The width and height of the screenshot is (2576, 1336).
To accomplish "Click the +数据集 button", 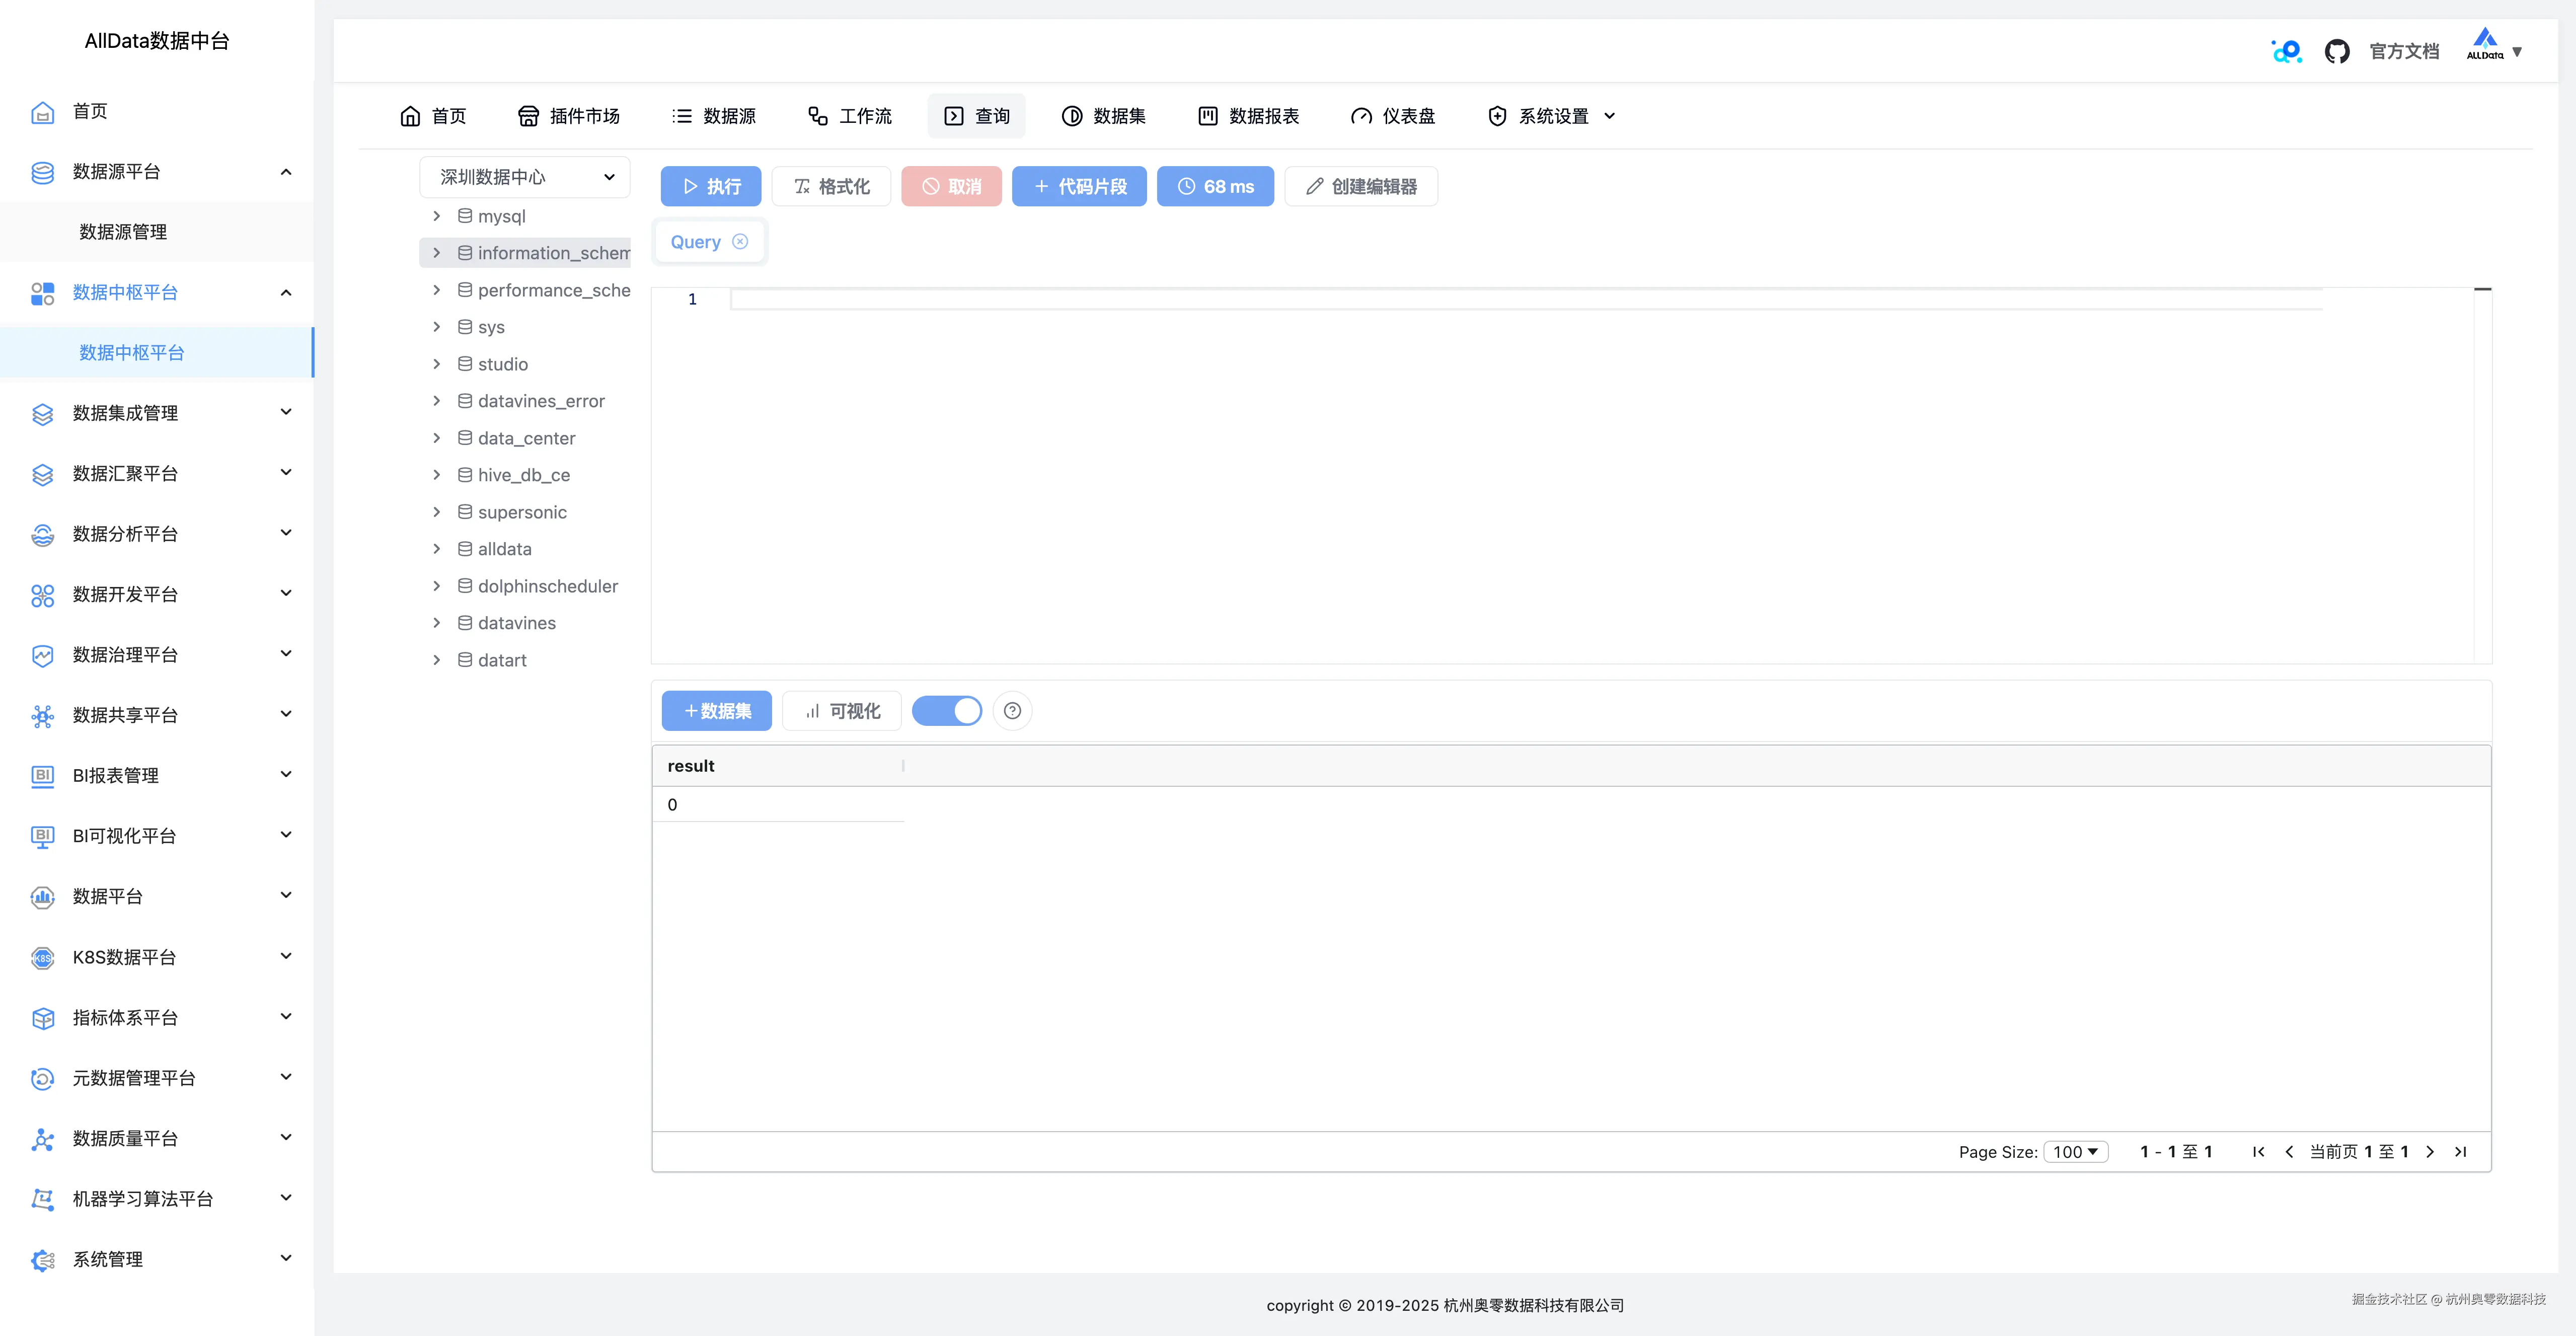I will click(716, 711).
